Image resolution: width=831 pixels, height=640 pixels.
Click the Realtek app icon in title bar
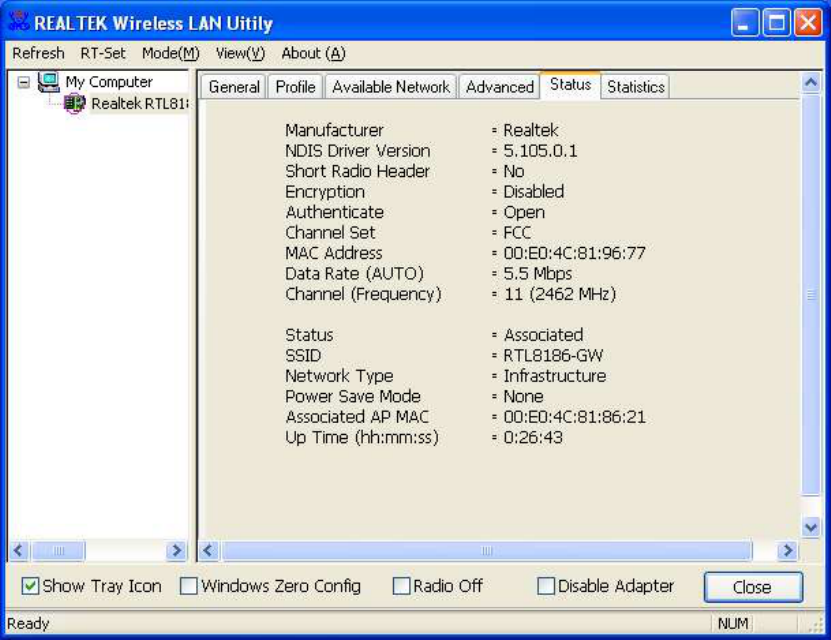click(19, 22)
